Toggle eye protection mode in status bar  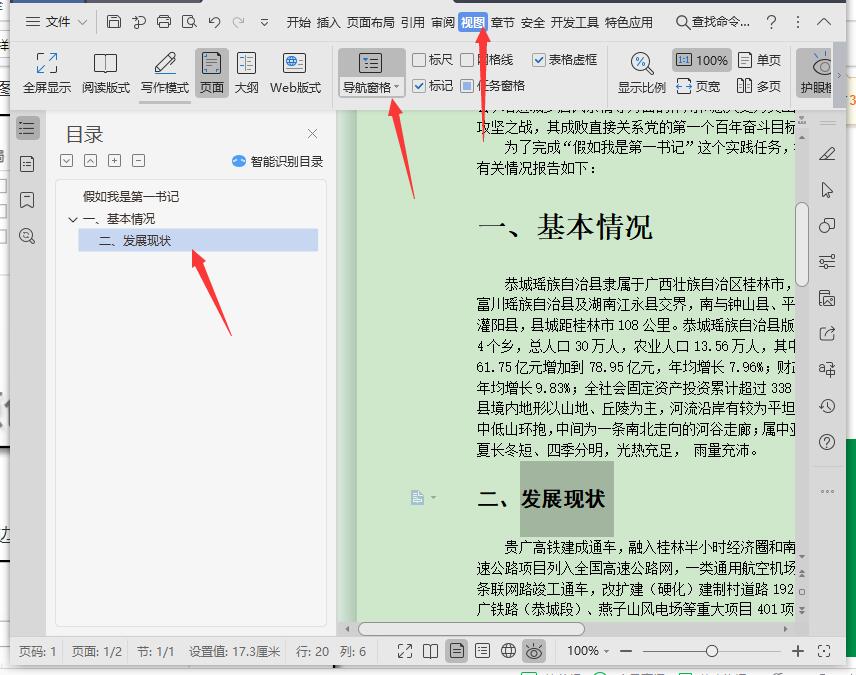pyautogui.click(x=533, y=651)
